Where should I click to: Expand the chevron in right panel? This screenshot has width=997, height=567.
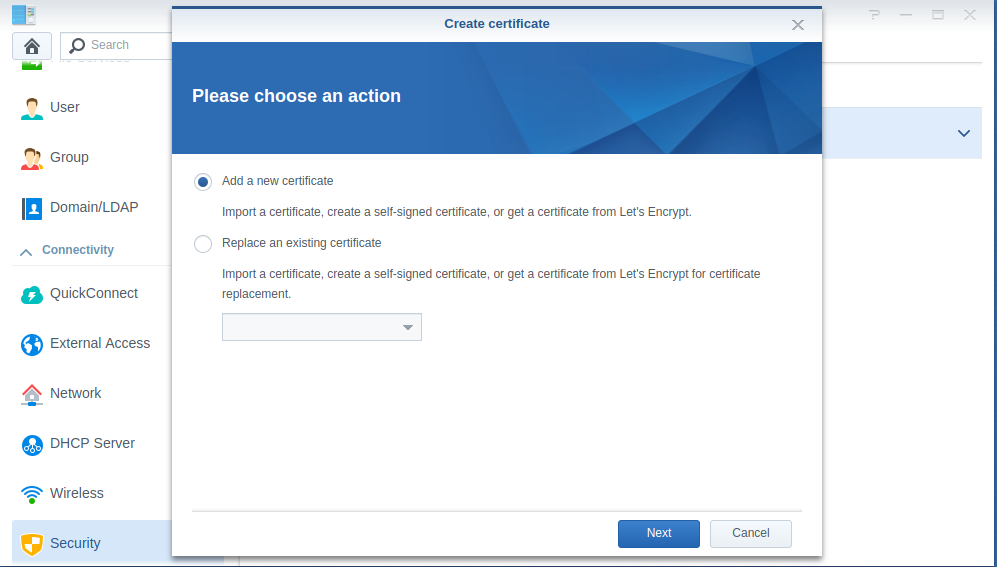tap(964, 133)
